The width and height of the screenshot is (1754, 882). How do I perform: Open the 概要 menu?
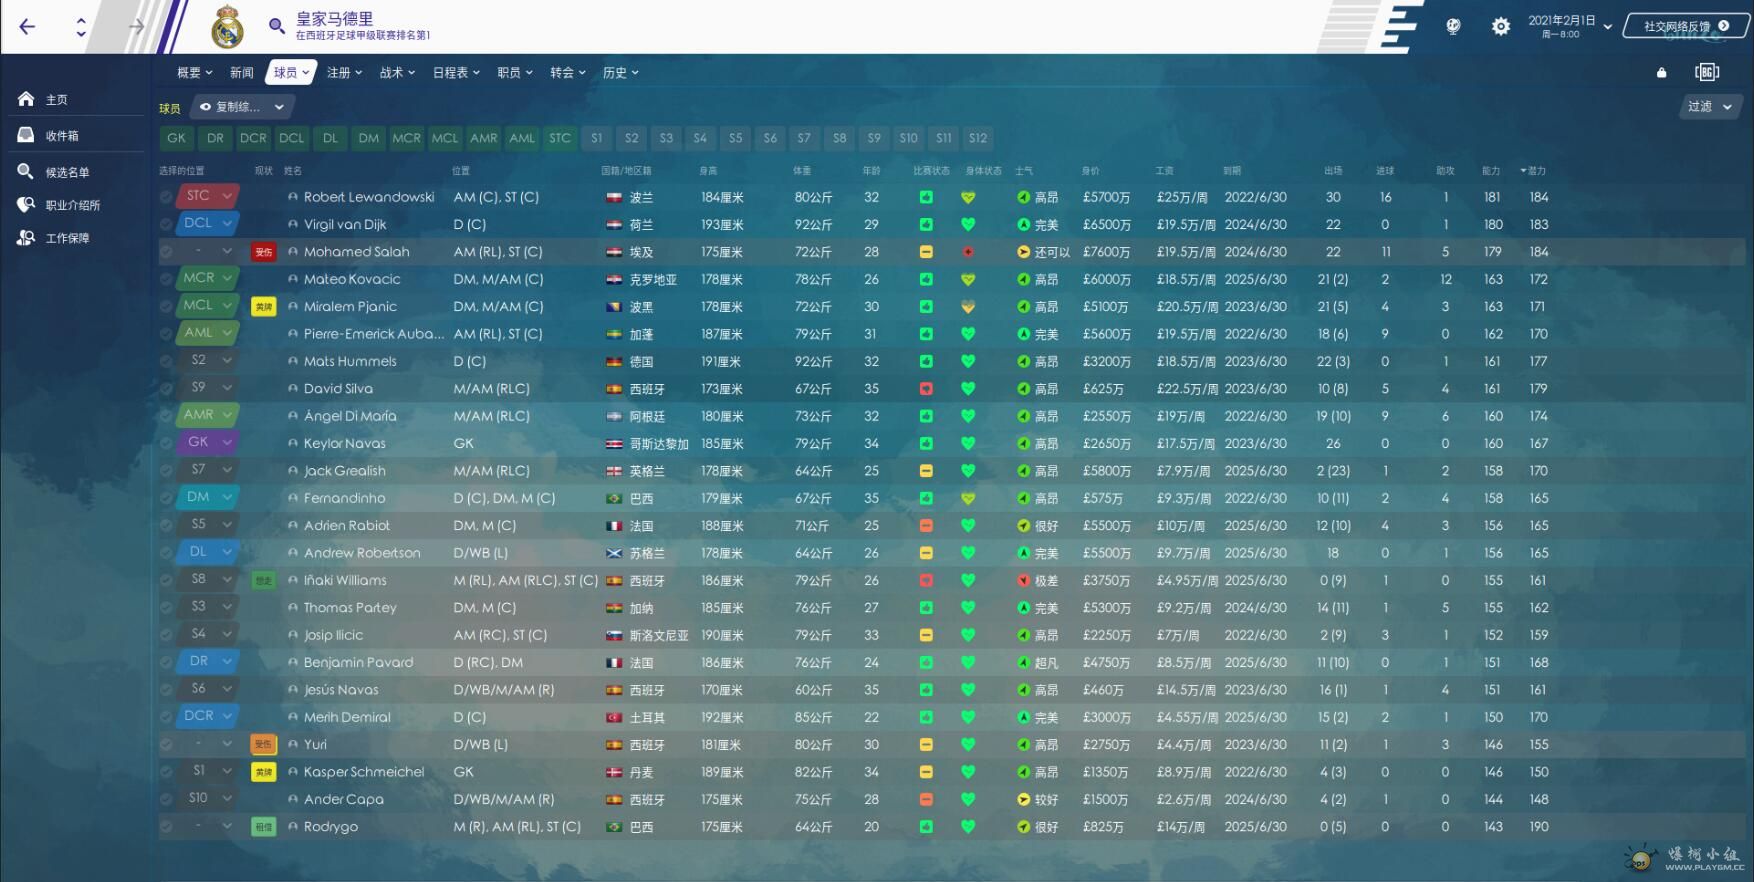coord(194,72)
